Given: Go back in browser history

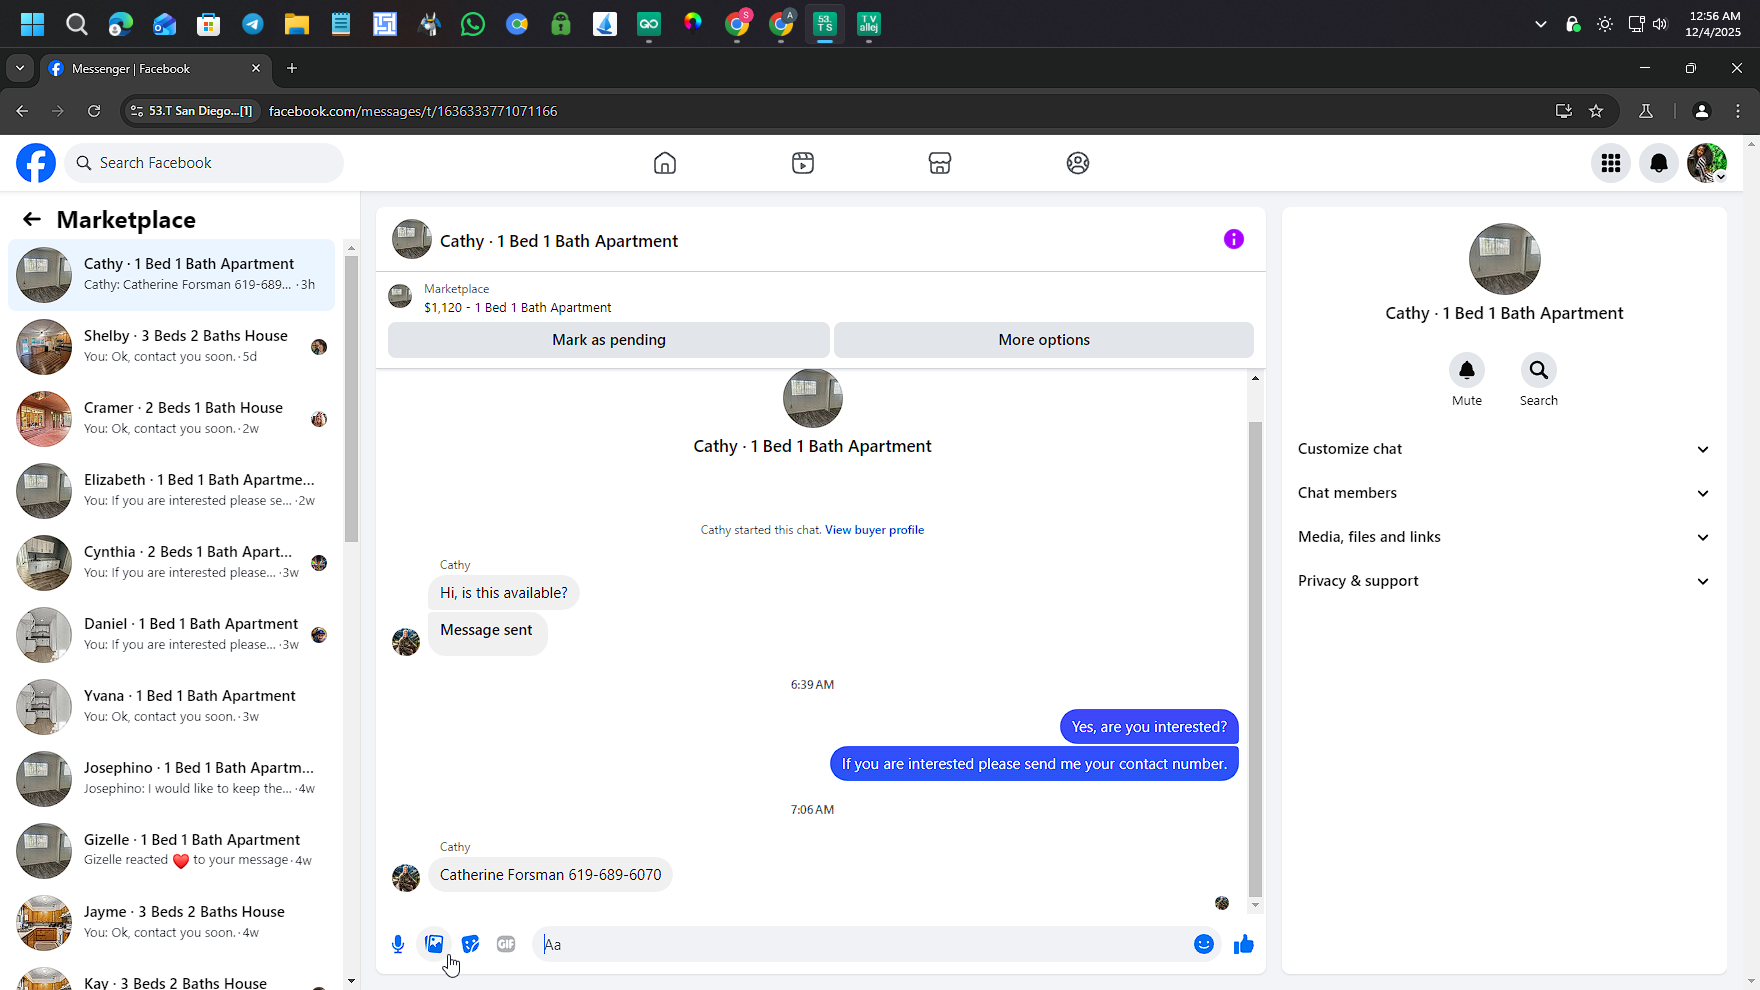Looking at the screenshot, I should click(x=22, y=111).
